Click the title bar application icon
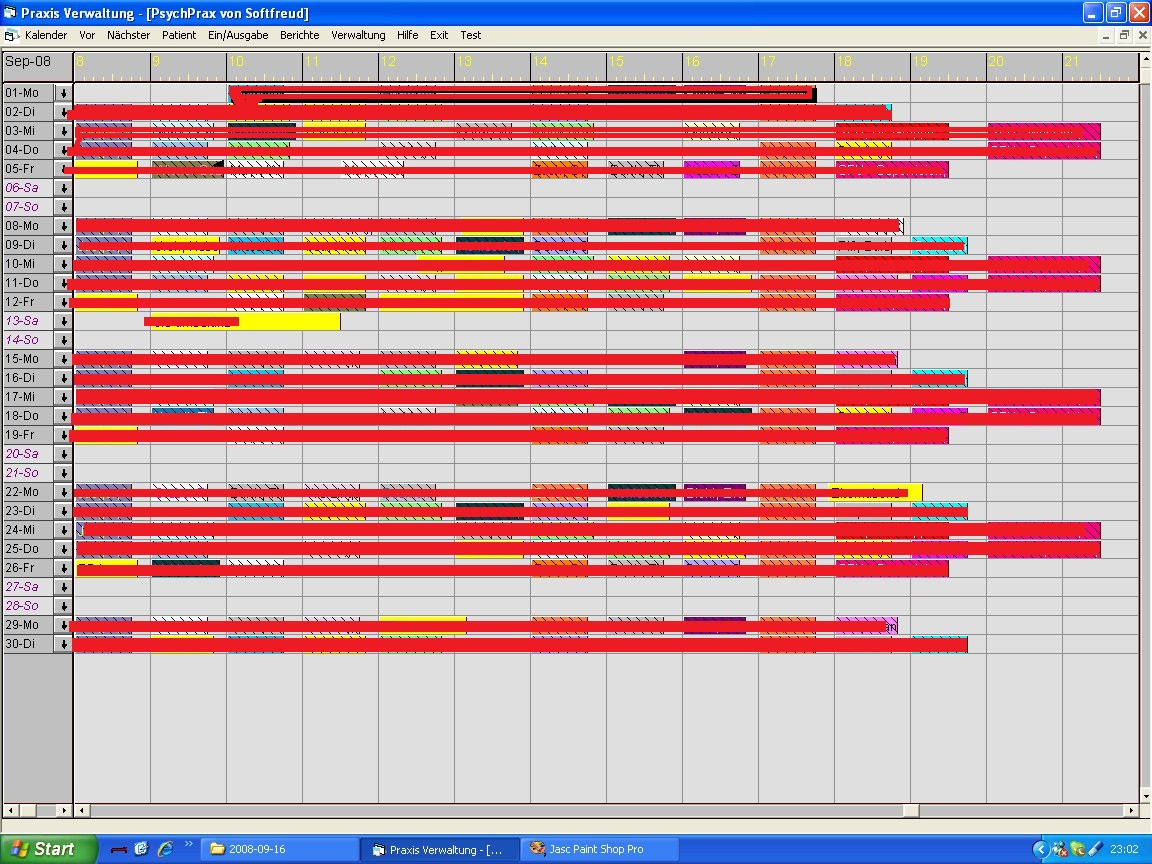1152x864 pixels. click(x=10, y=12)
